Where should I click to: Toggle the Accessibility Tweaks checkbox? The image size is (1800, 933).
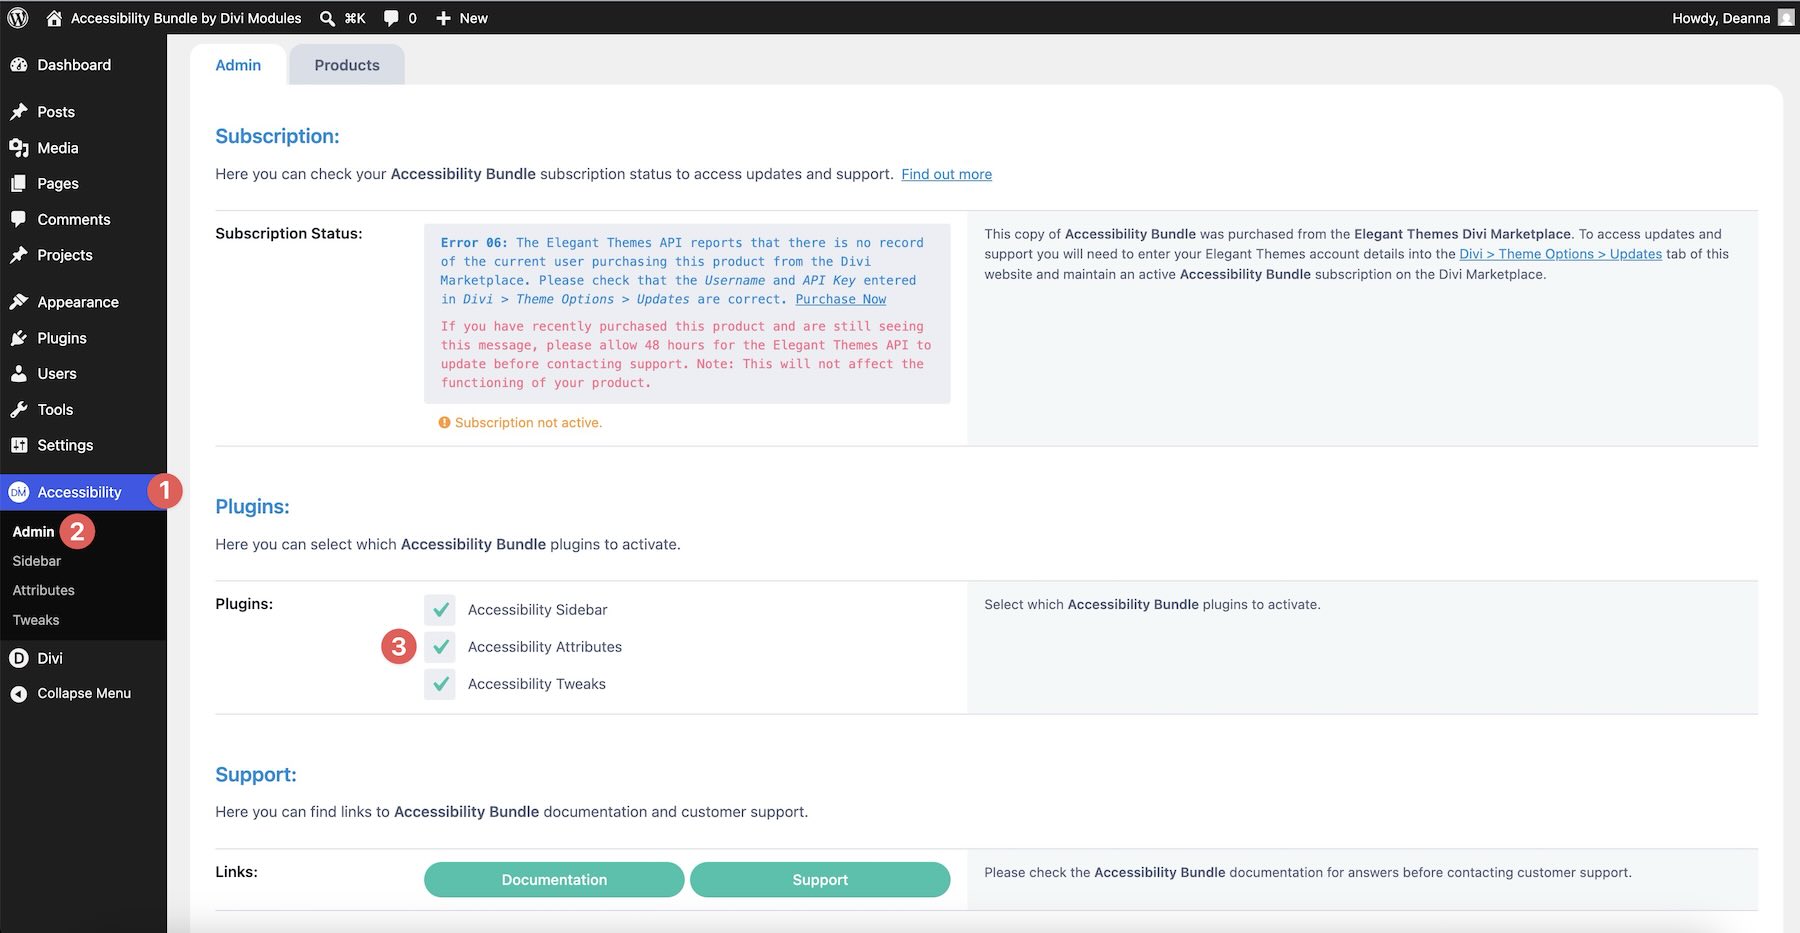coord(440,684)
